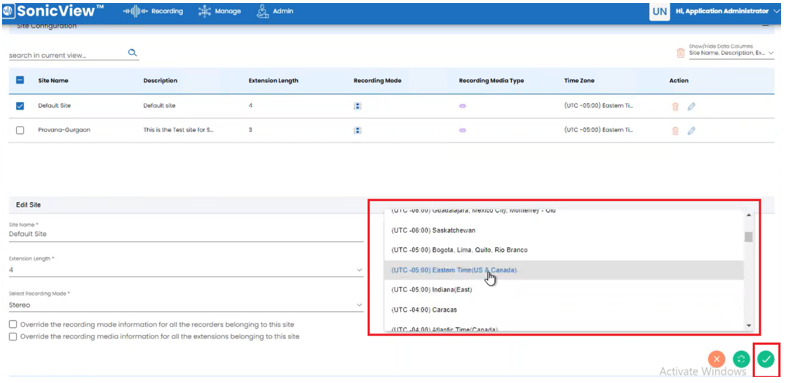This screenshot has height=383, width=787.
Task: Delete the Provana-Gurgaon row
Action: pos(676,131)
